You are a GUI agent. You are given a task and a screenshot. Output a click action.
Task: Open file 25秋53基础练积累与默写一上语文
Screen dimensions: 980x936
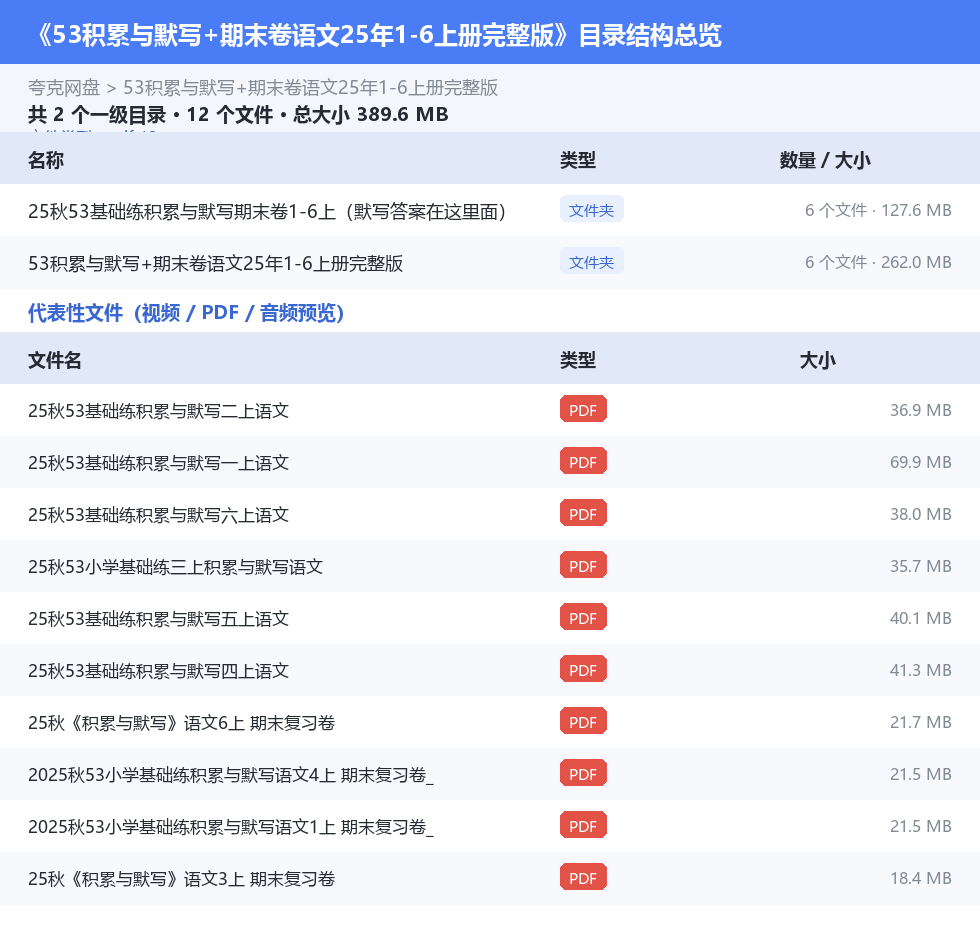click(158, 463)
